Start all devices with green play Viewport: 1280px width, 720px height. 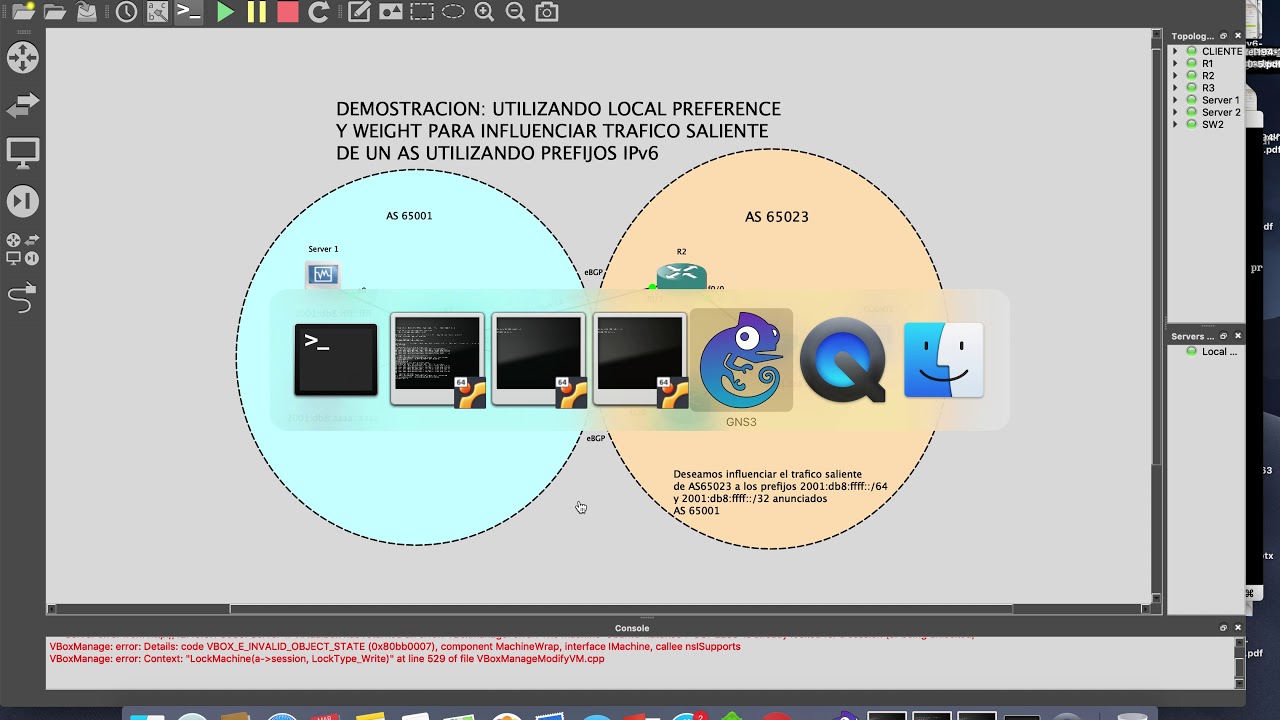pos(225,12)
